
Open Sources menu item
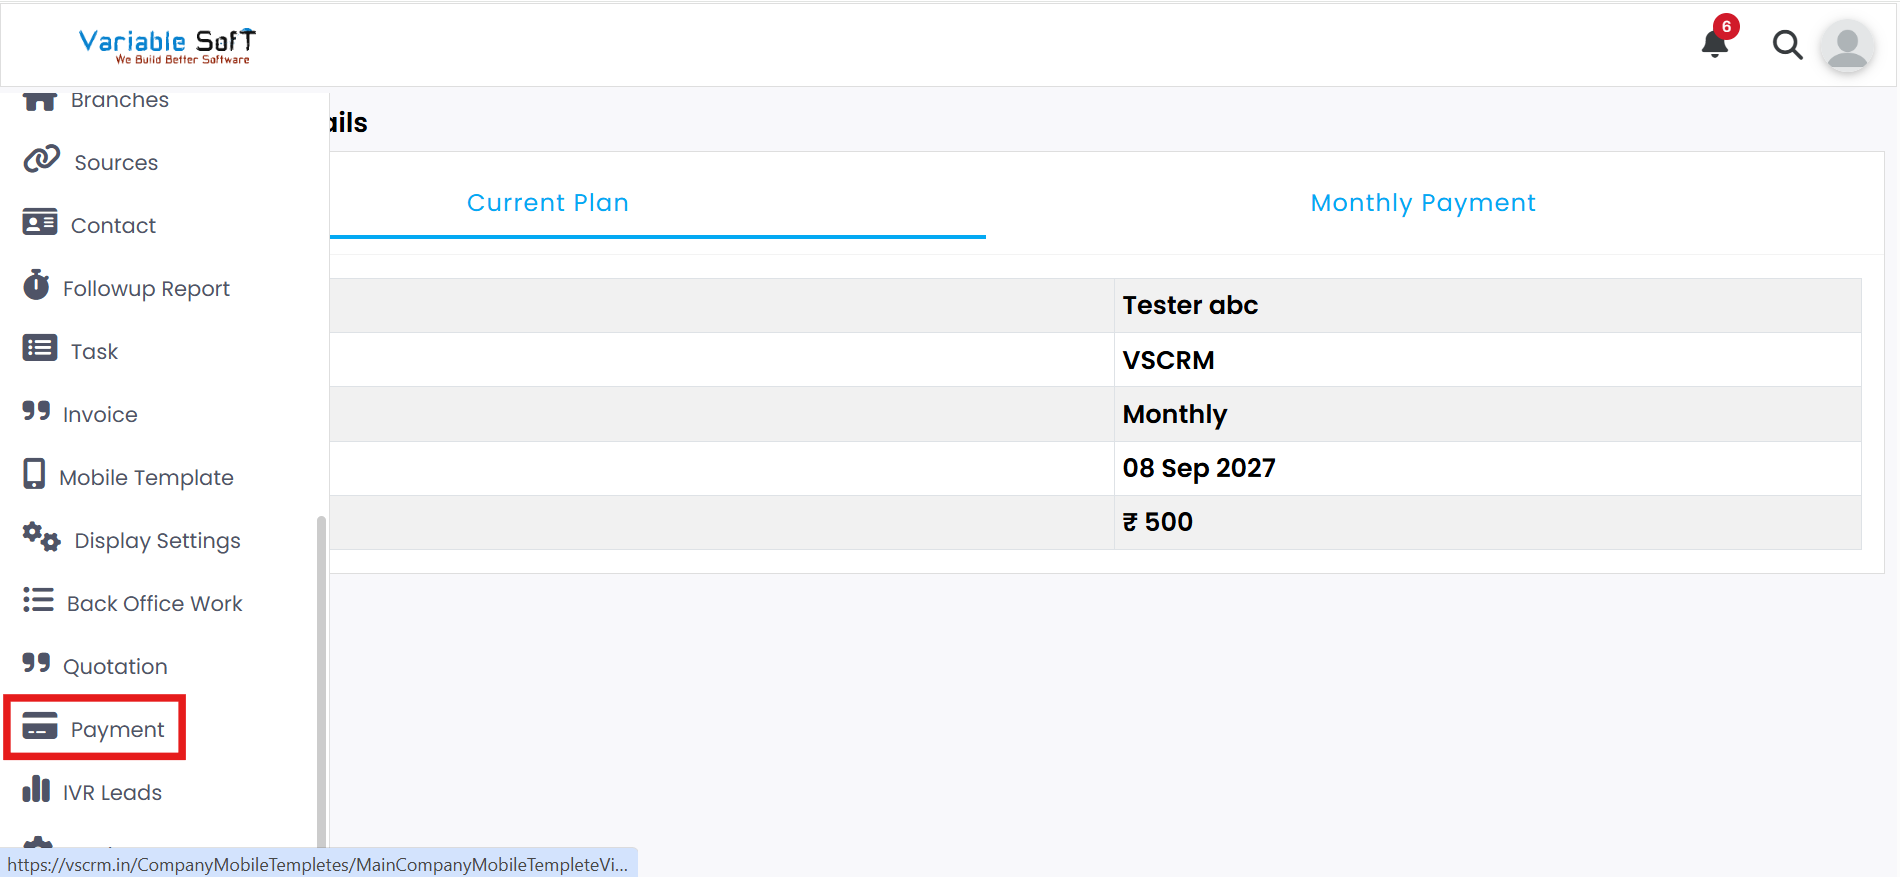click(x=116, y=163)
